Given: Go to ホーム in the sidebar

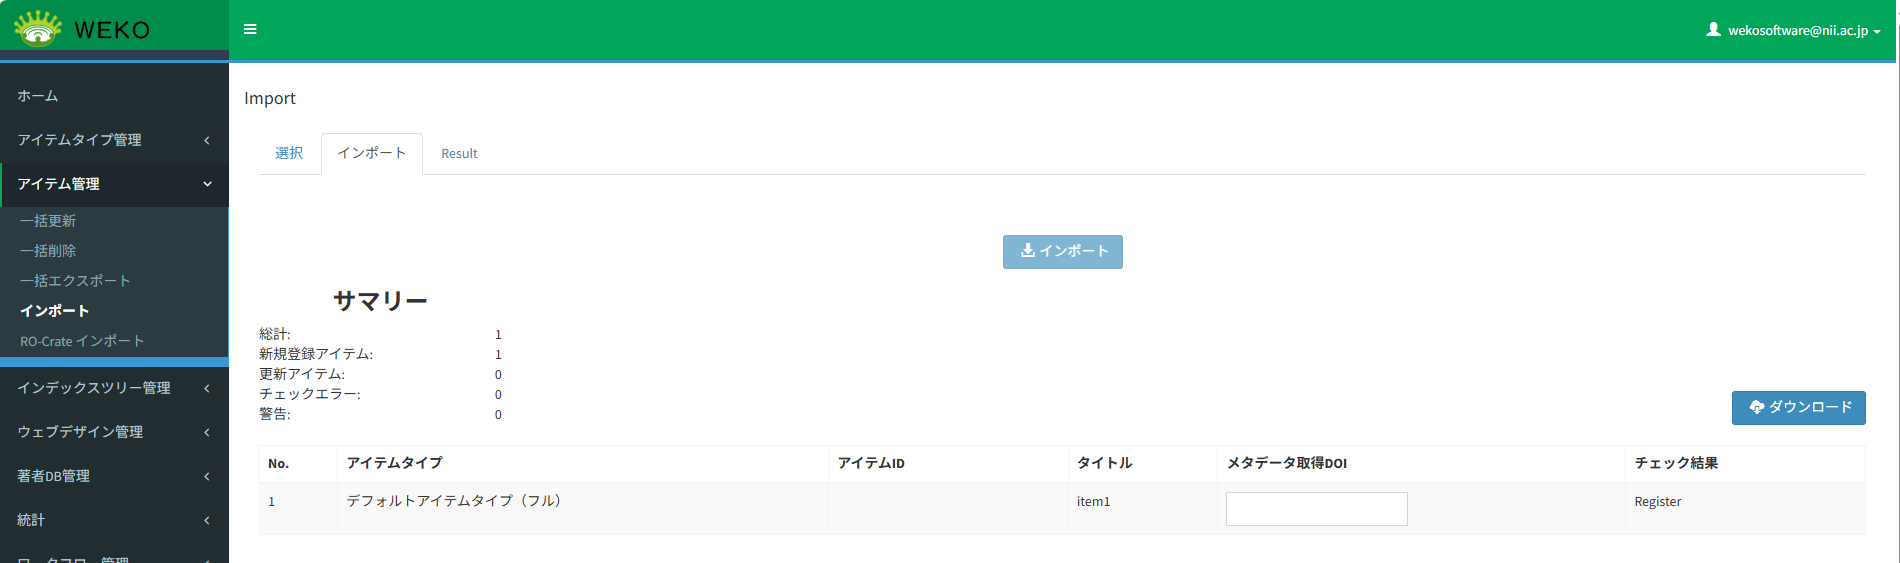Looking at the screenshot, I should point(38,96).
